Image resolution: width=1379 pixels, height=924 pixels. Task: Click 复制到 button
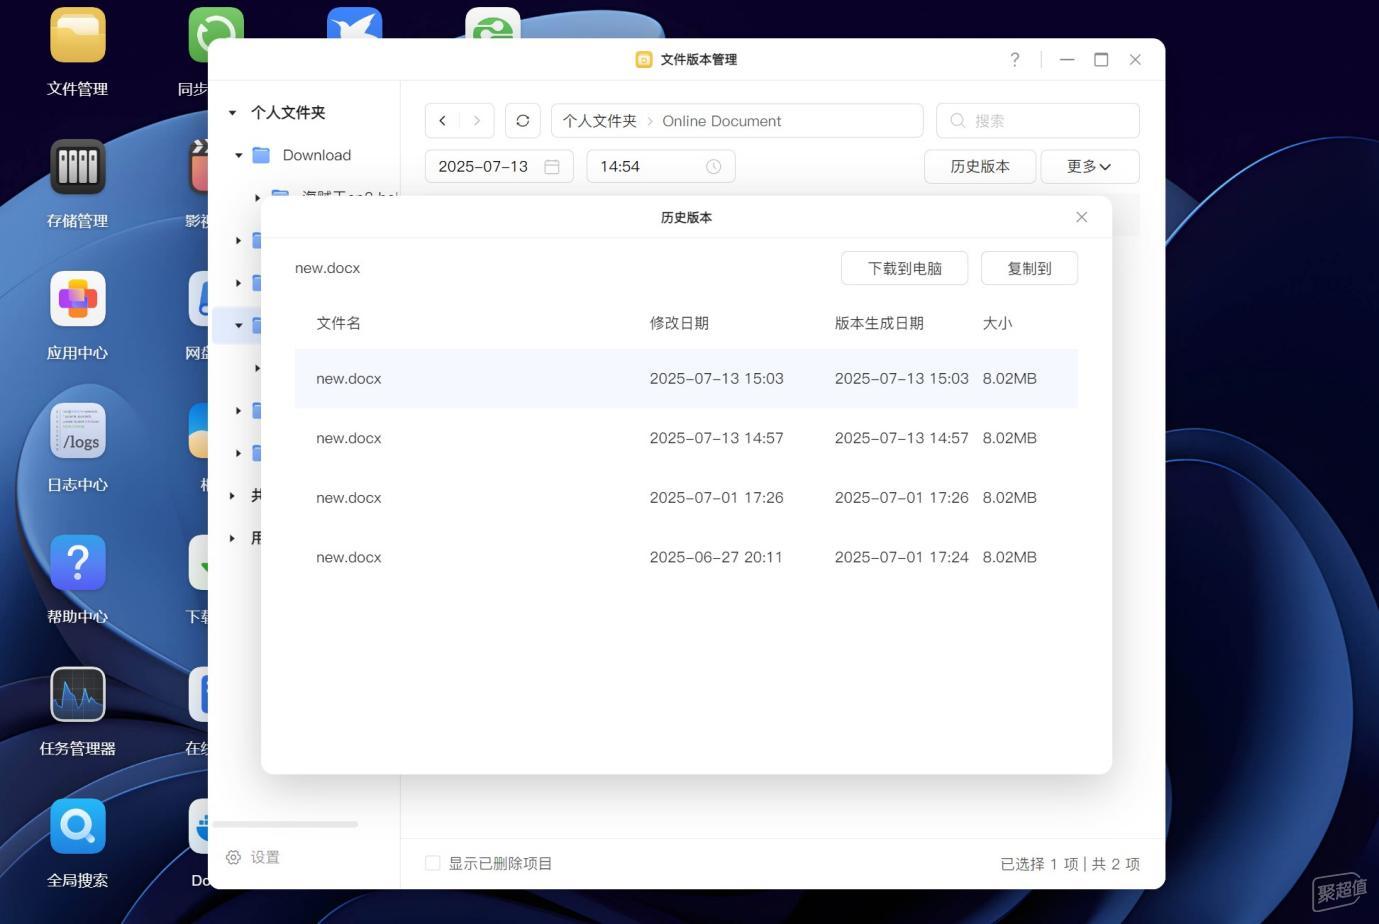click(1030, 268)
